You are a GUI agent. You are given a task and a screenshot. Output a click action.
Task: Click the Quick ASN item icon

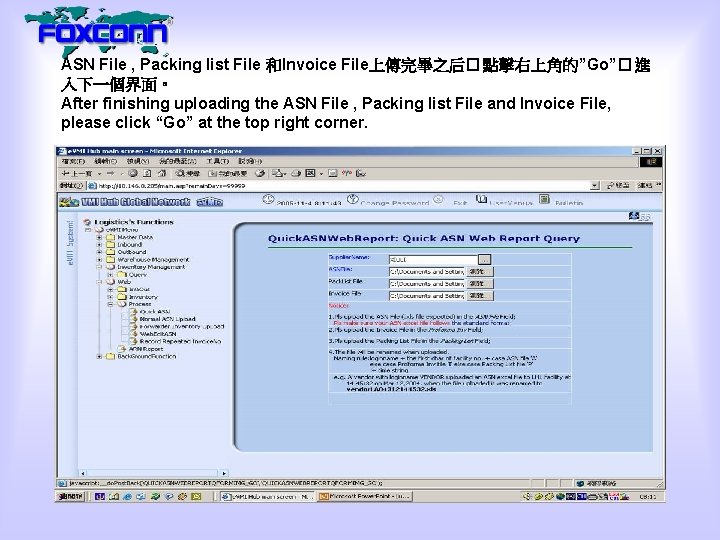pos(133,312)
